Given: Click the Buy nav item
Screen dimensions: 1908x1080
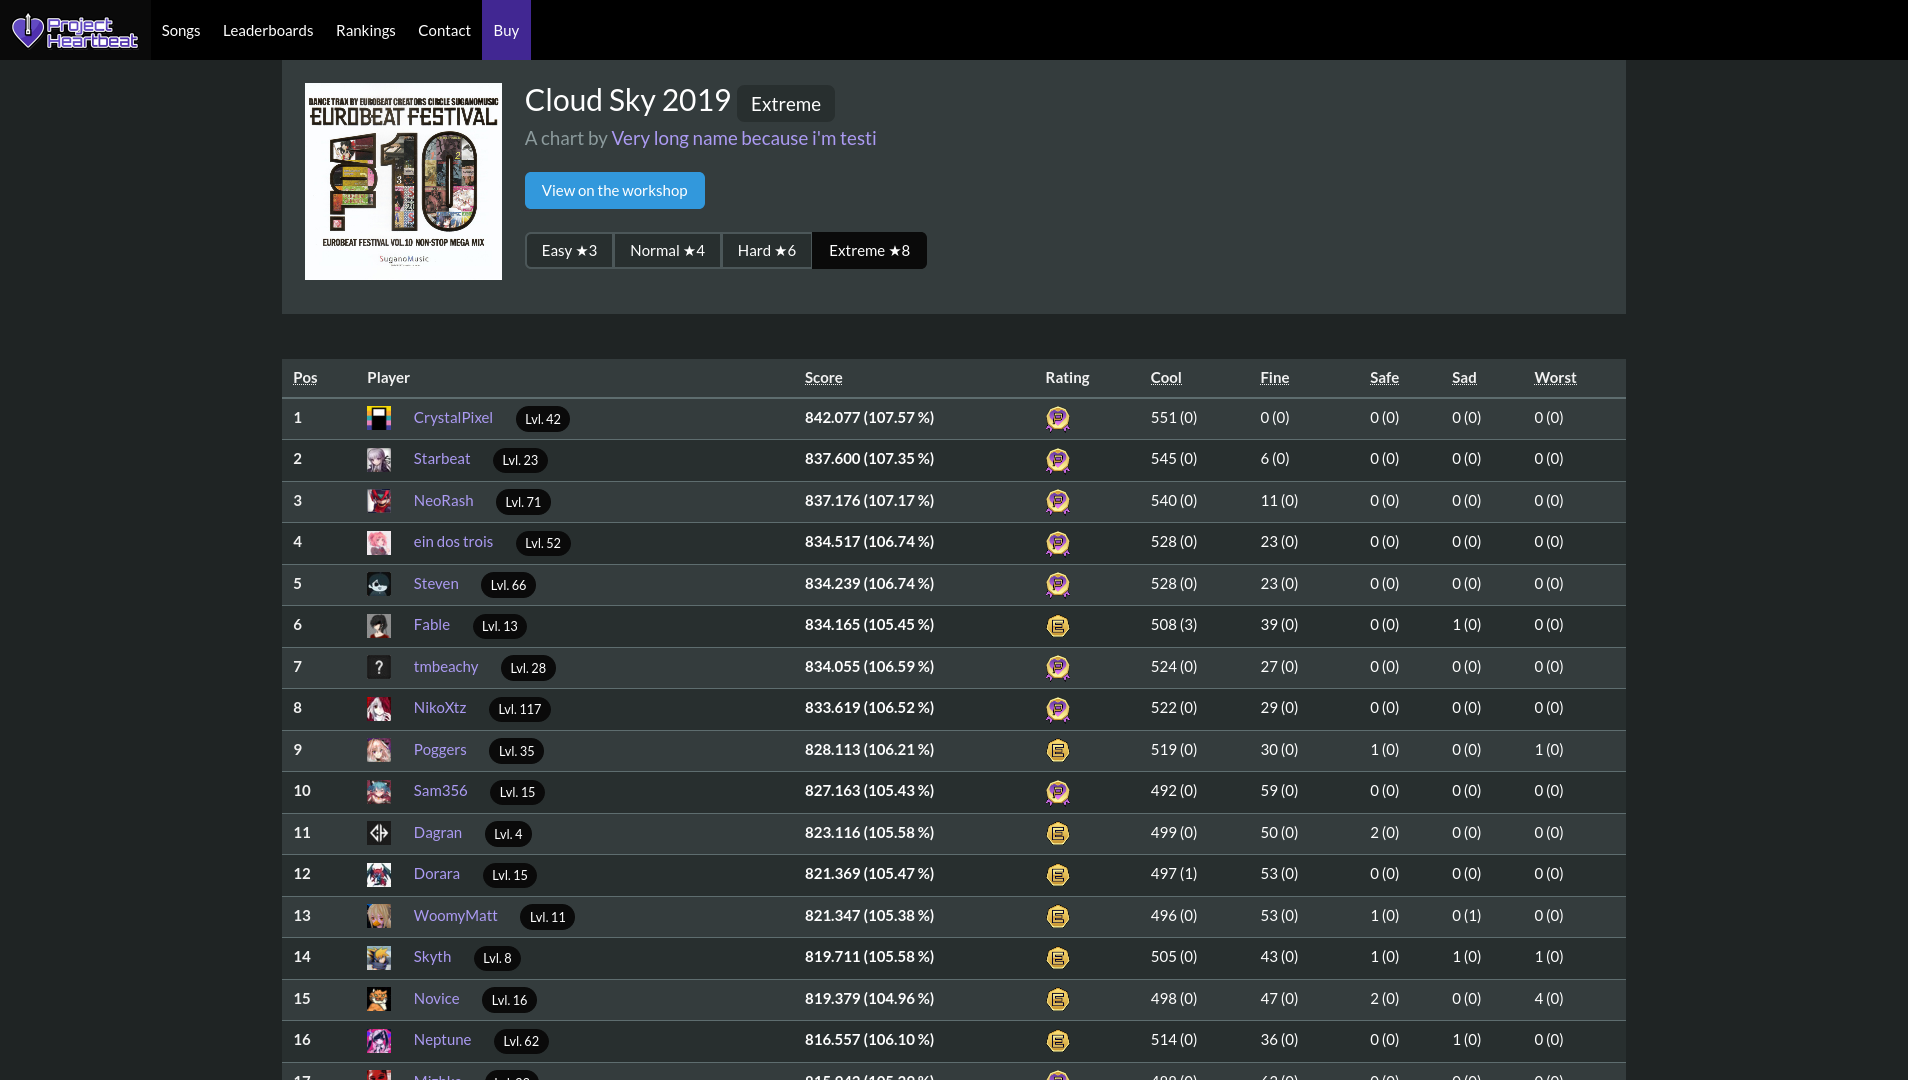Looking at the screenshot, I should pyautogui.click(x=506, y=30).
